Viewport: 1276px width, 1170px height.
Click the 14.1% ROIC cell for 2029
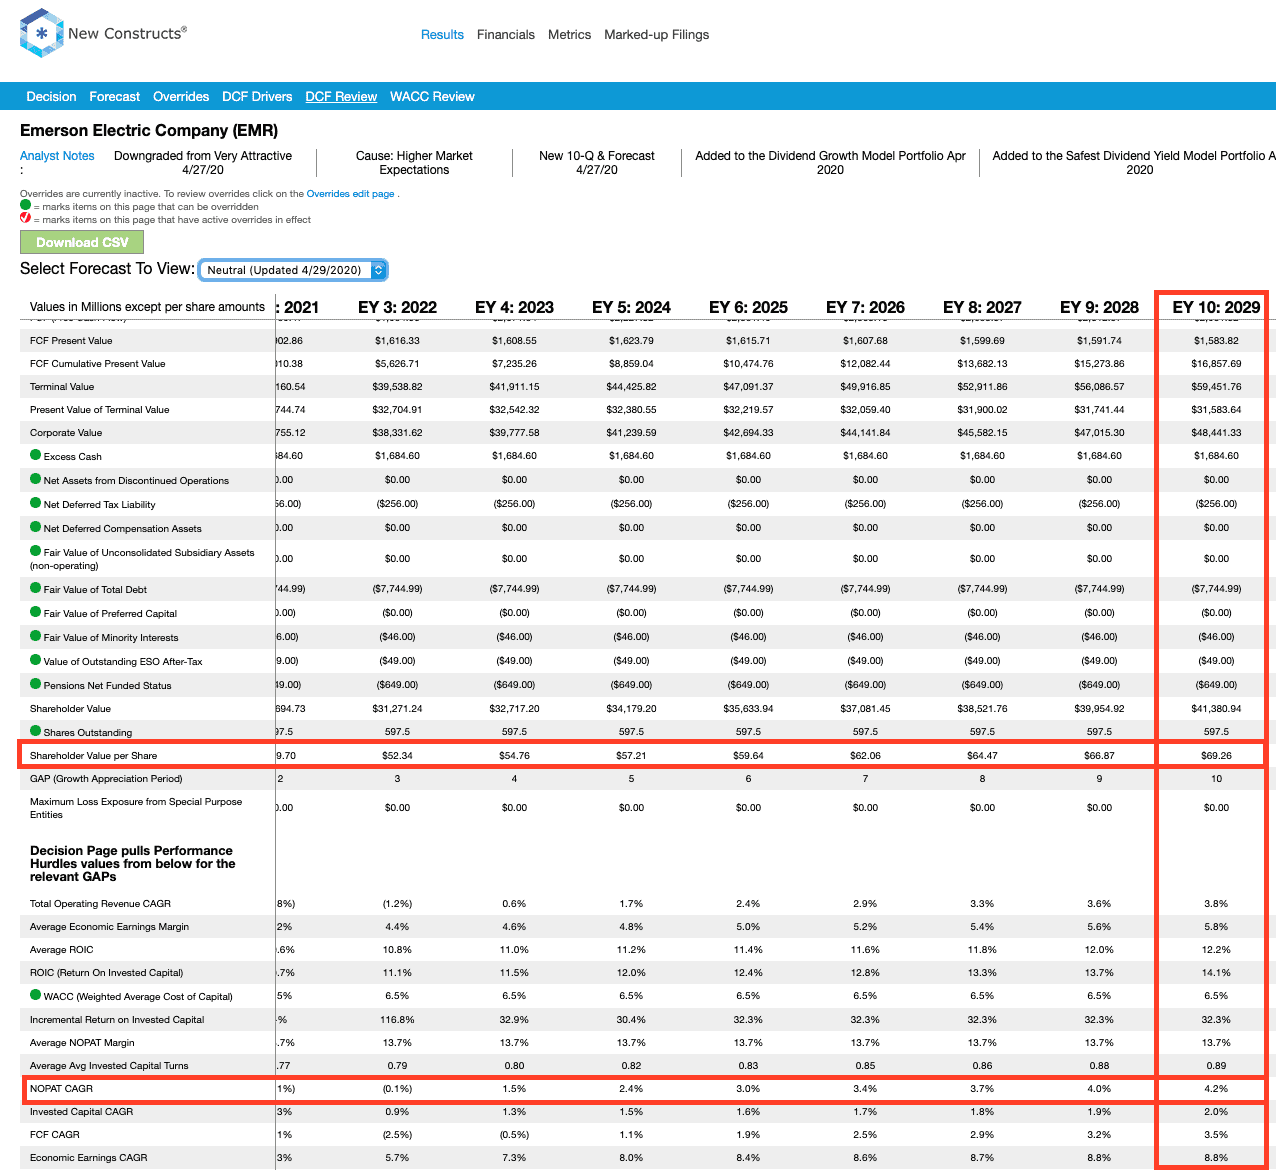[x=1216, y=973]
